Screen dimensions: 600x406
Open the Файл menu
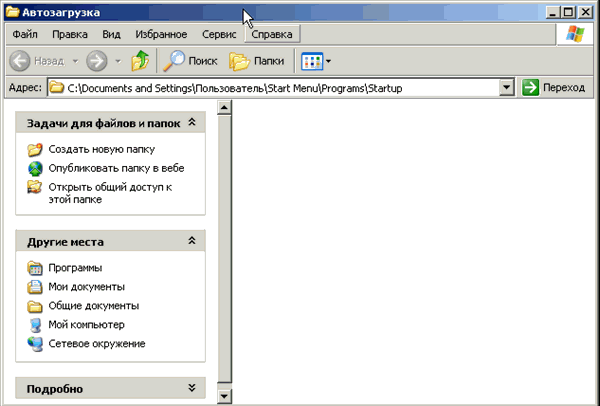pos(25,34)
